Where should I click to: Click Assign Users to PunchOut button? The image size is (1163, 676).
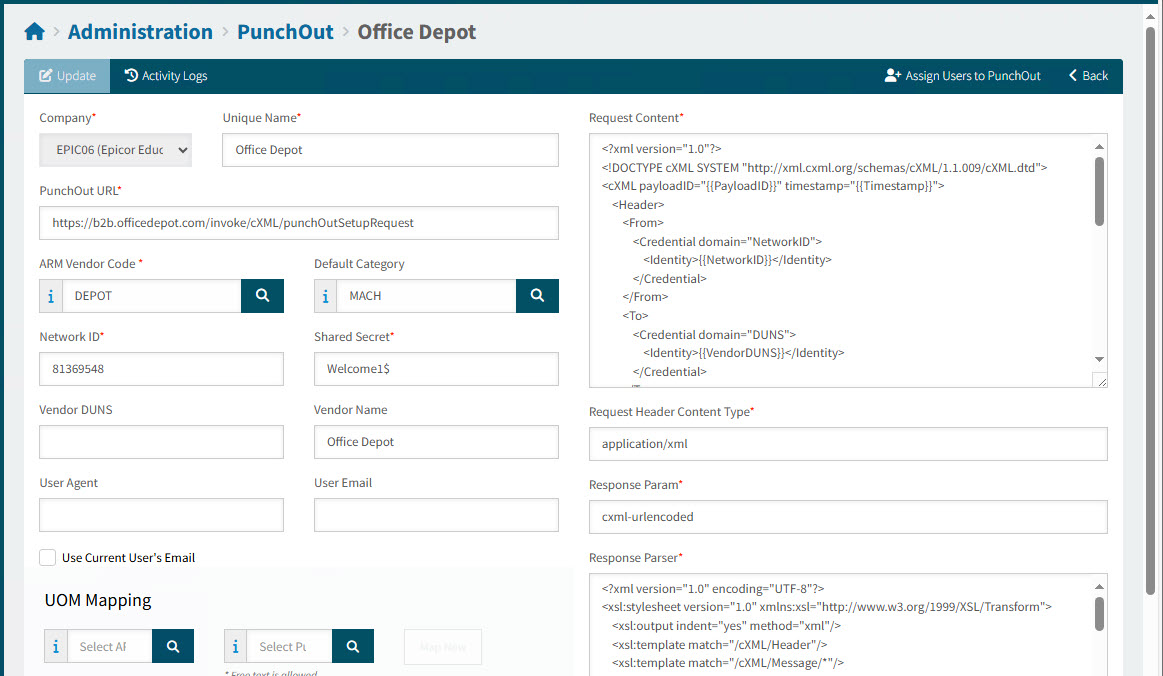(963, 76)
